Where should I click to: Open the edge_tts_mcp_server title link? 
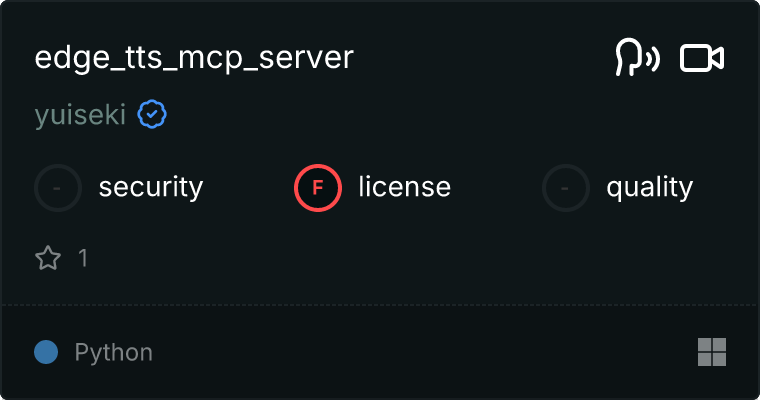[194, 58]
